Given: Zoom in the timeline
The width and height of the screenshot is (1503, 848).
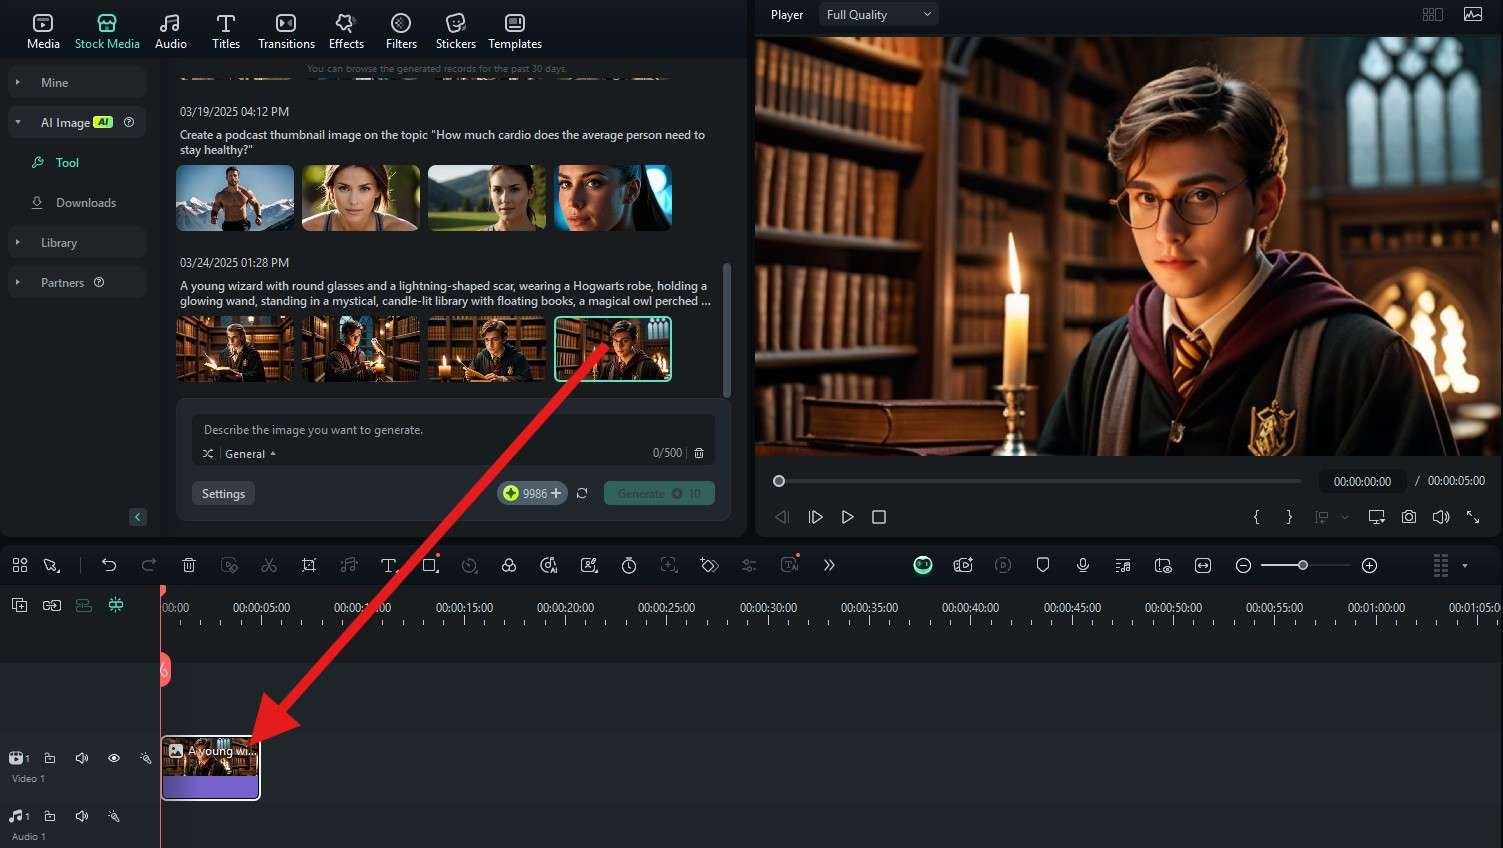Looking at the screenshot, I should [x=1370, y=566].
